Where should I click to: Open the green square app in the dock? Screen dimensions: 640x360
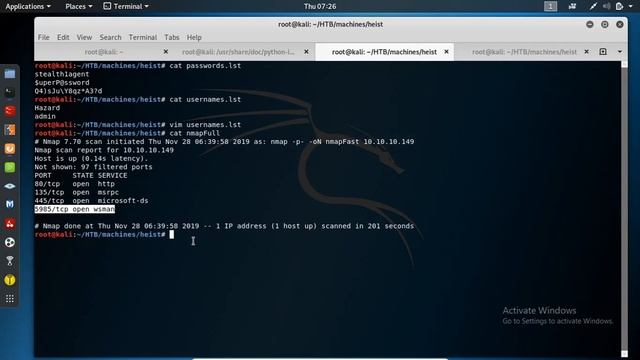click(x=10, y=167)
